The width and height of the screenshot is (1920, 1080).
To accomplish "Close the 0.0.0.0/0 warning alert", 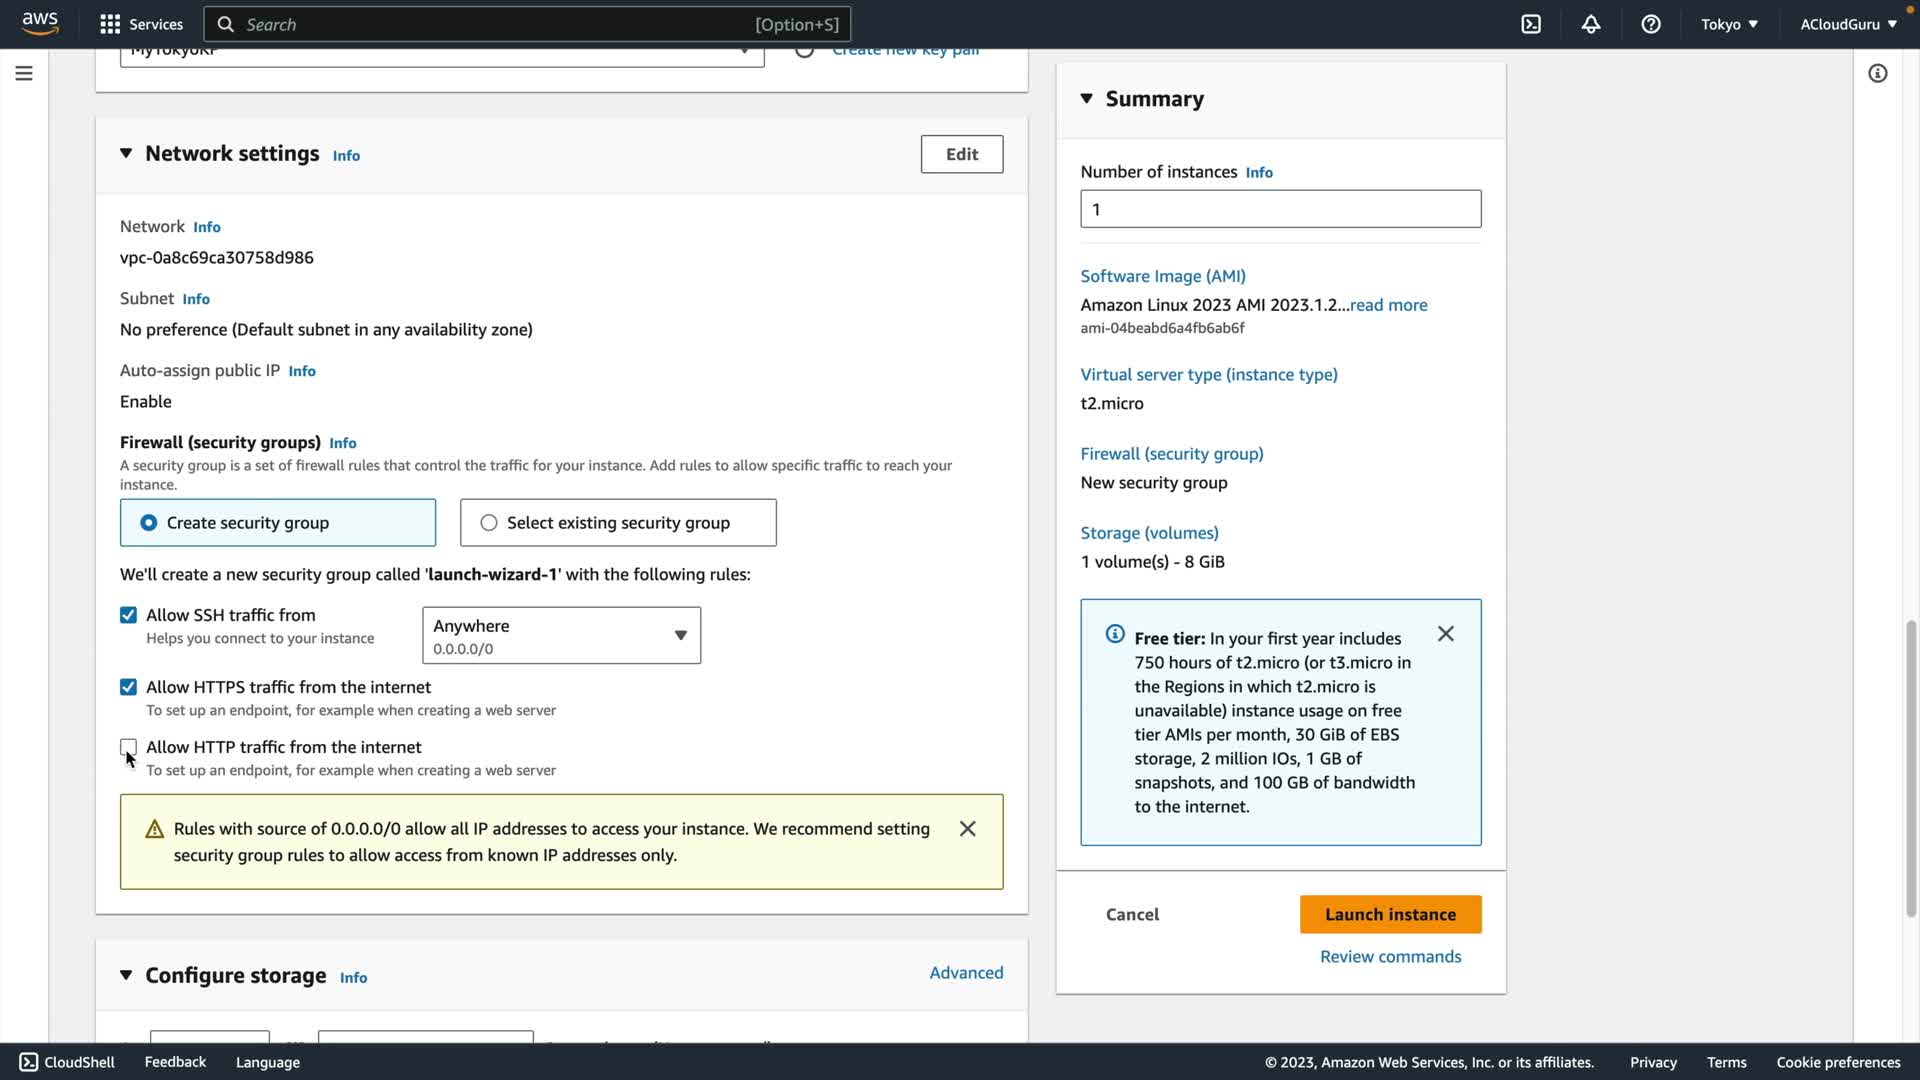I will 967,829.
